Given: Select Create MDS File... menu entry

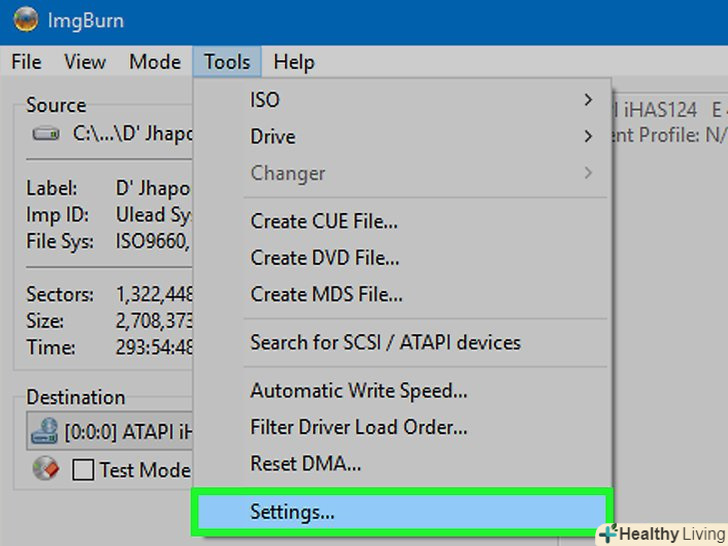Looking at the screenshot, I should coord(402,294).
